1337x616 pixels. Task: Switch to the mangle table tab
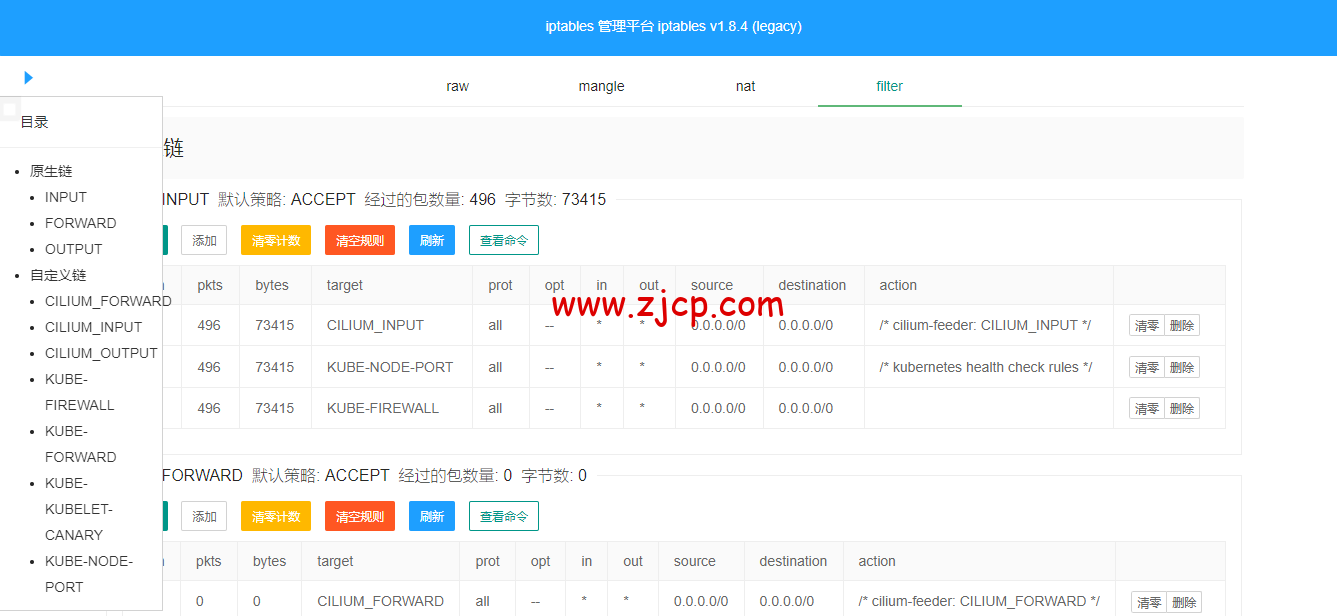[602, 86]
